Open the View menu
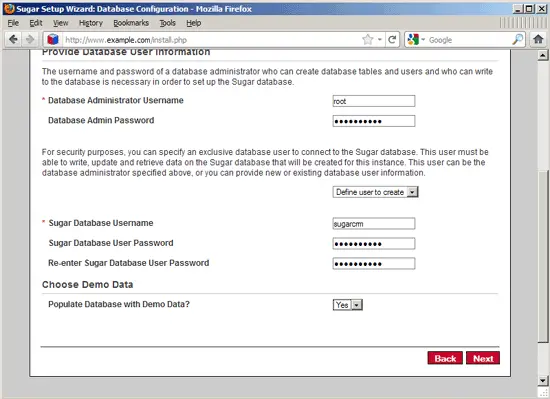The image size is (550, 399). [60, 23]
